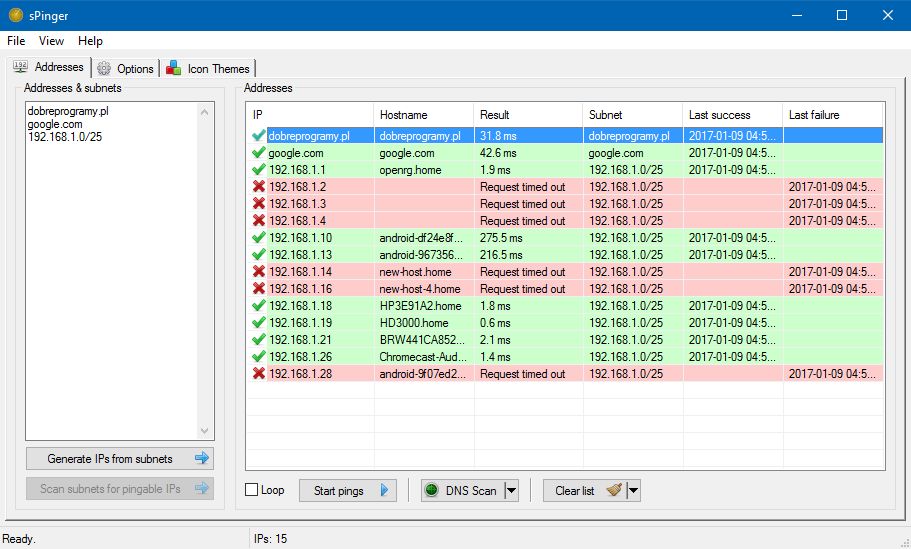This screenshot has width=911, height=549.
Task: Select the 0.6 ms result cell
Action: [528, 322]
